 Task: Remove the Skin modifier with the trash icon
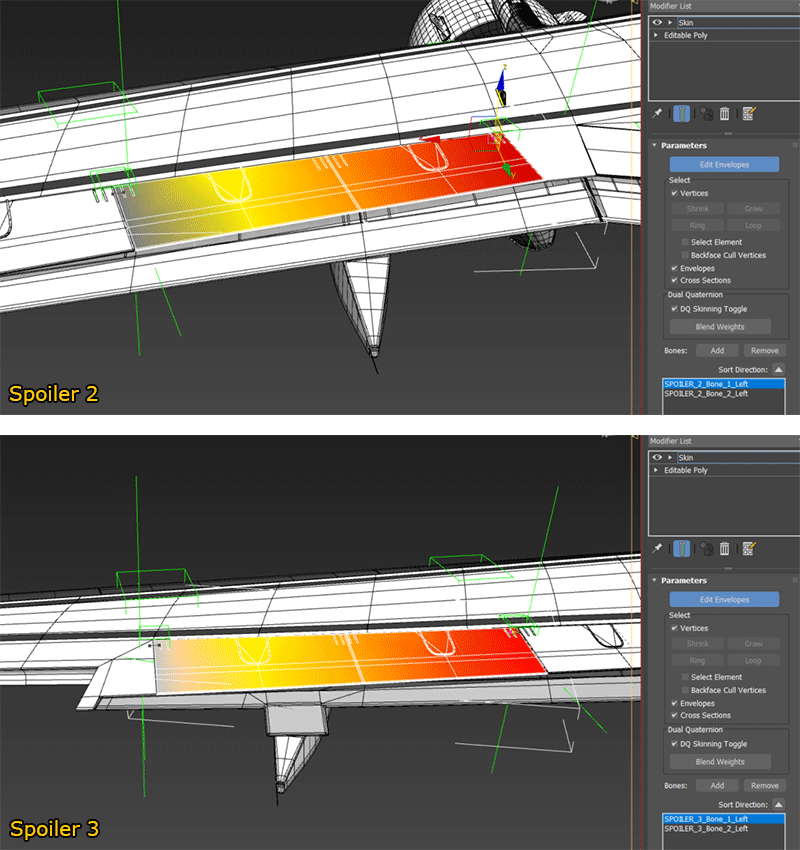pyautogui.click(x=725, y=113)
